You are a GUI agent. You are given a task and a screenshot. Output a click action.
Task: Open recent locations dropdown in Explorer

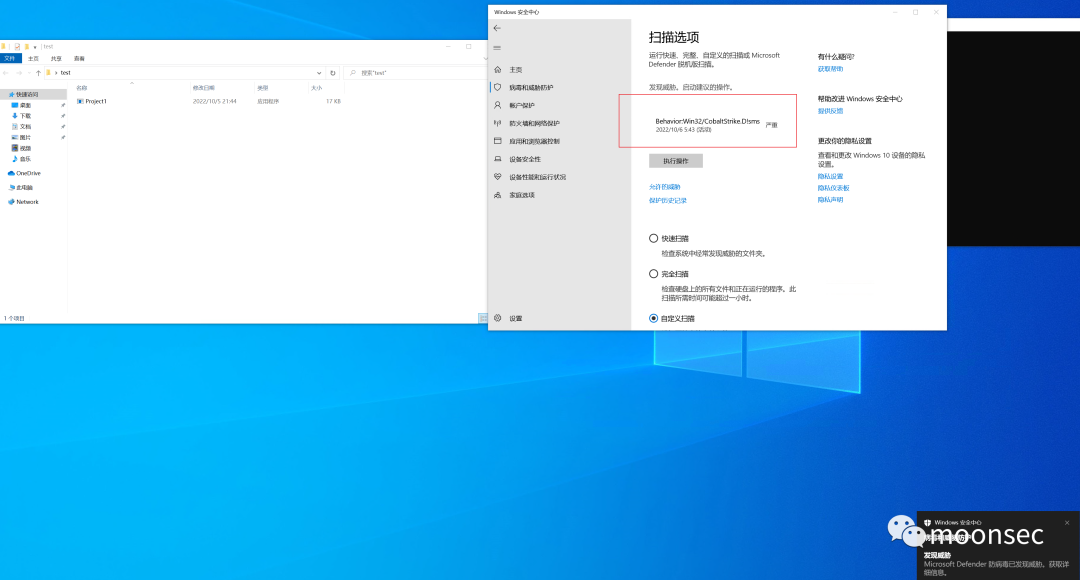(28, 72)
